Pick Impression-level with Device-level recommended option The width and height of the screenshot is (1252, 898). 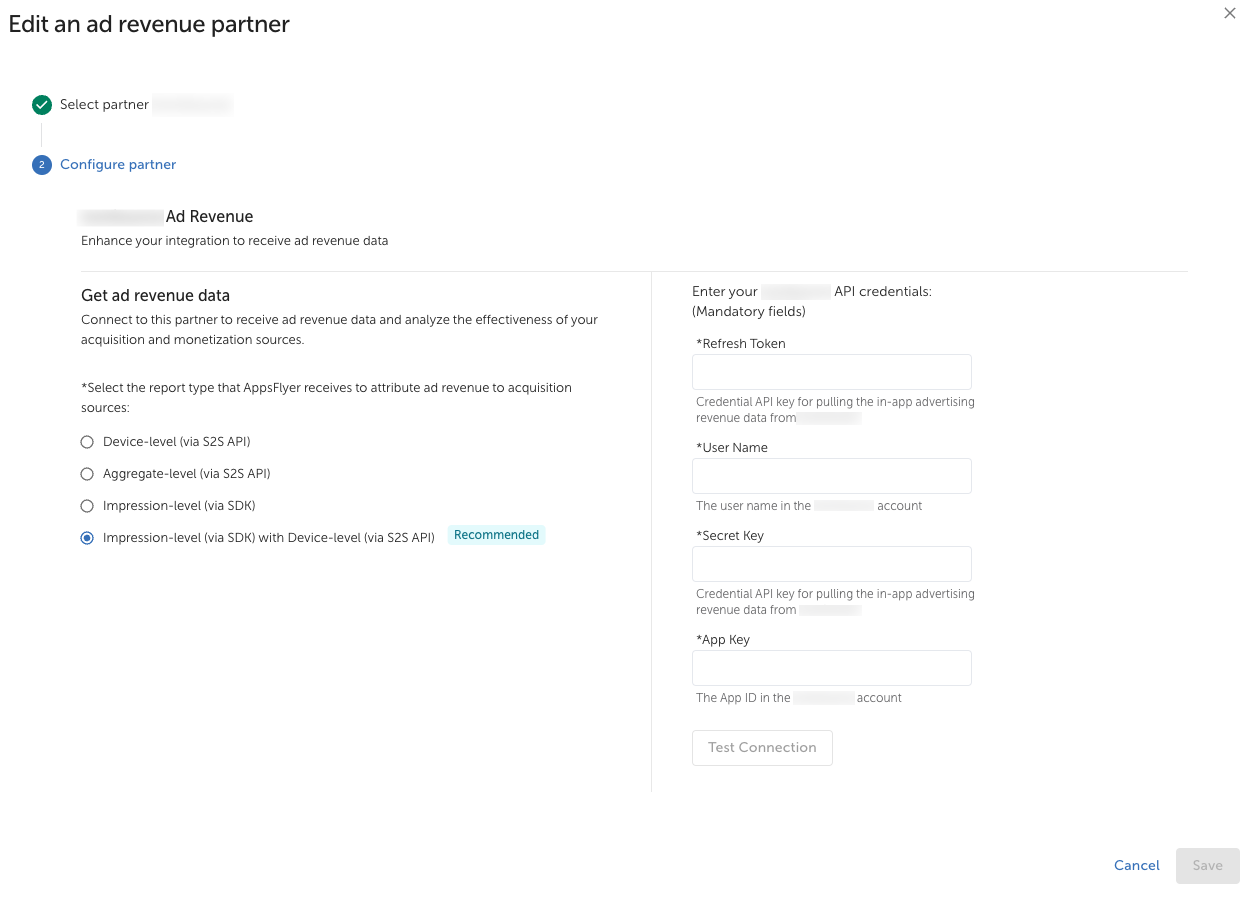click(x=87, y=538)
